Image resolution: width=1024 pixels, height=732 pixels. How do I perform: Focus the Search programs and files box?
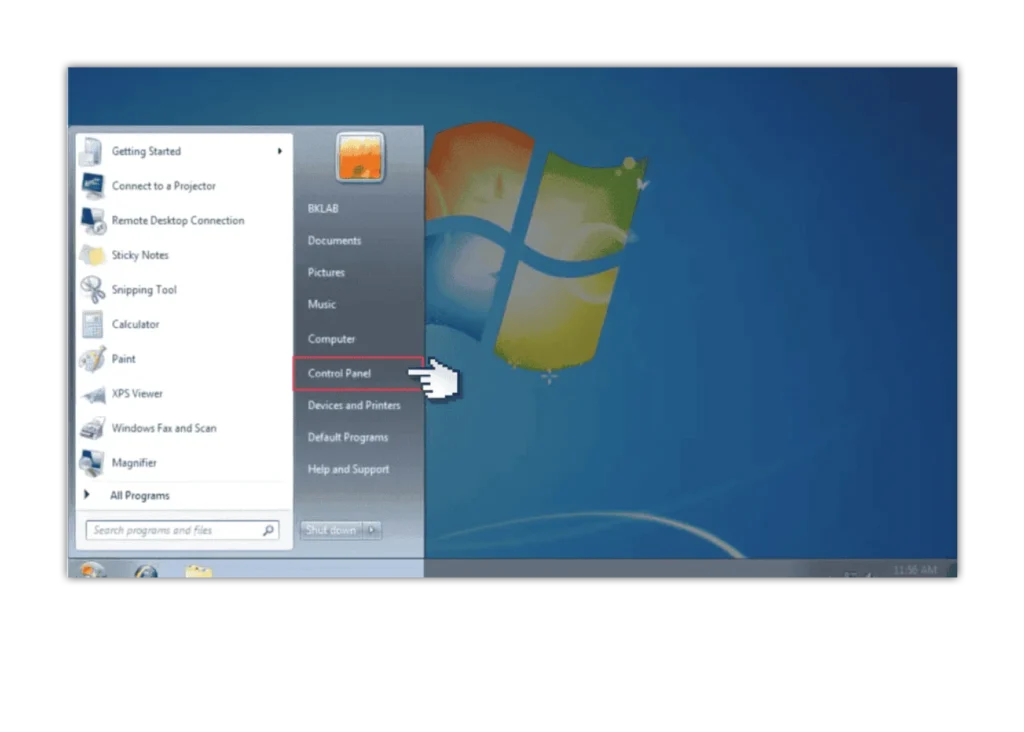(182, 530)
